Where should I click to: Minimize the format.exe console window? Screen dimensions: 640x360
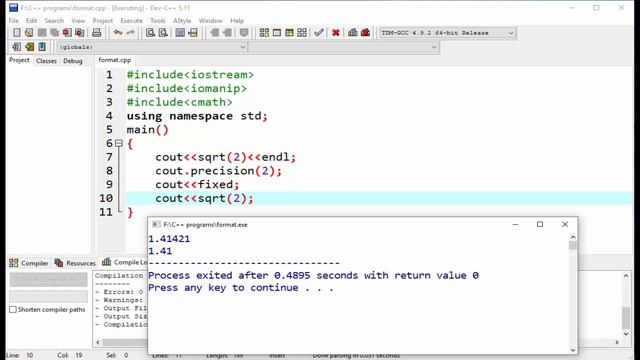click(x=516, y=224)
